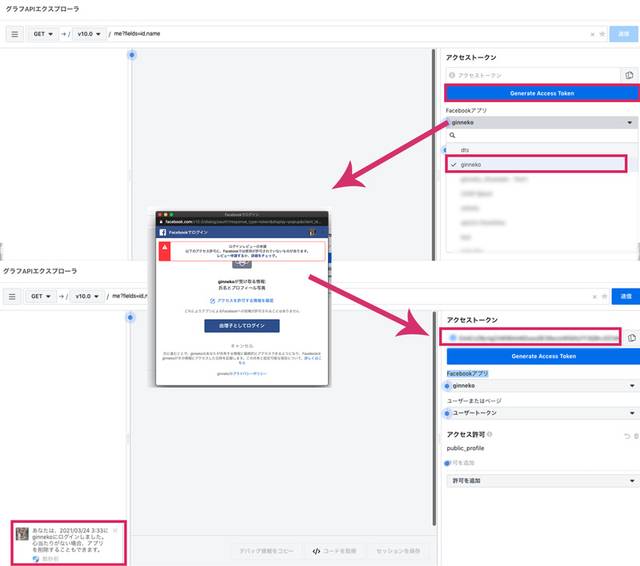640x566 pixels.
Task: Click the キャンセル link in login popup
Action: [x=242, y=346]
